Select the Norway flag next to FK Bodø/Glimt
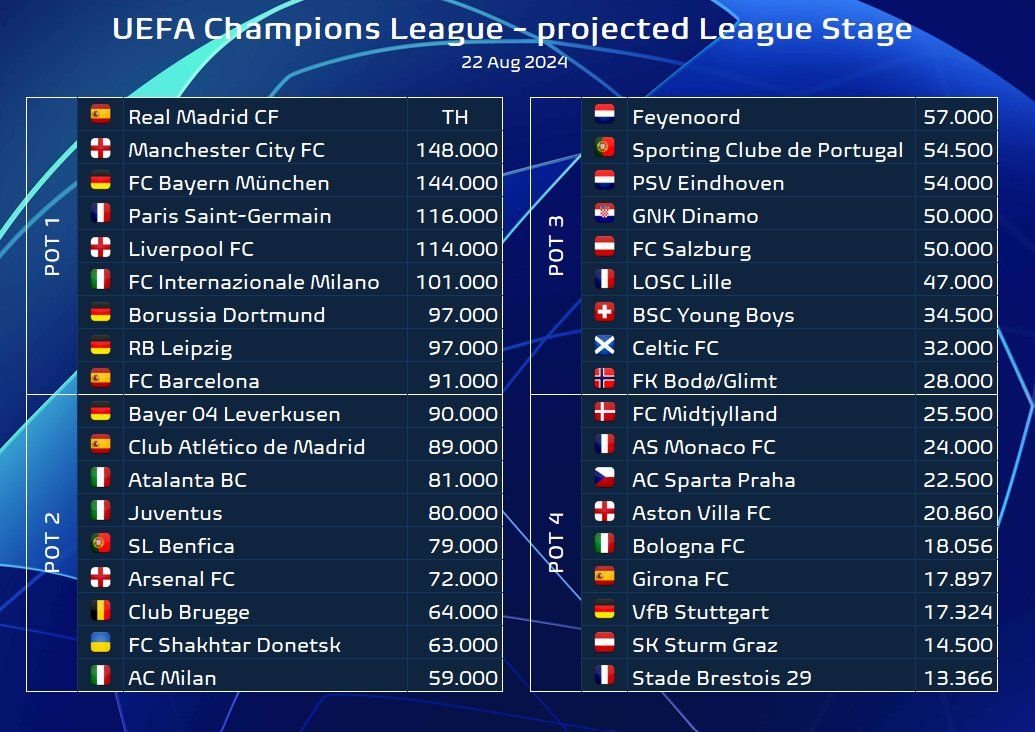This screenshot has height=732, width=1035. click(604, 378)
